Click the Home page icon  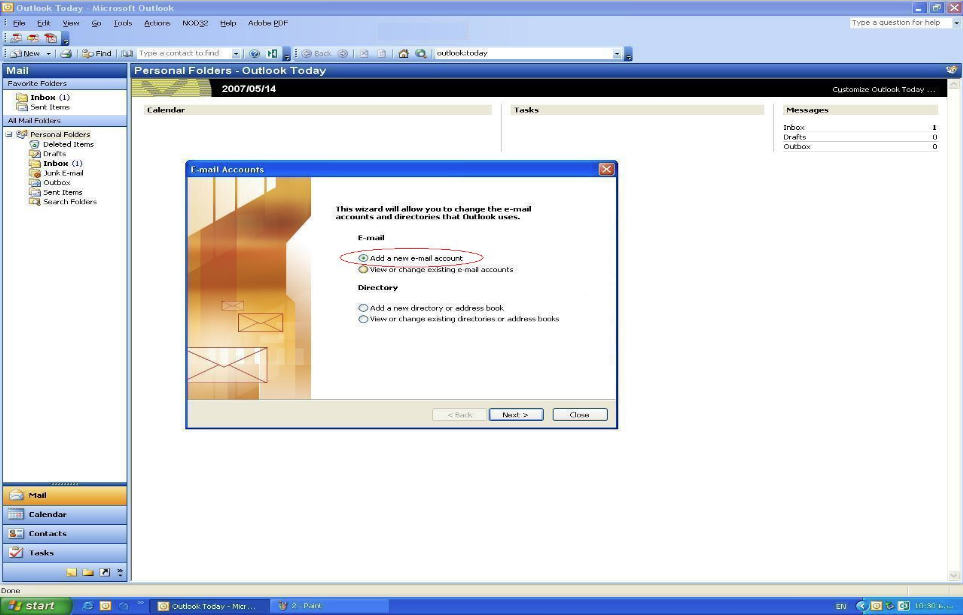point(404,53)
